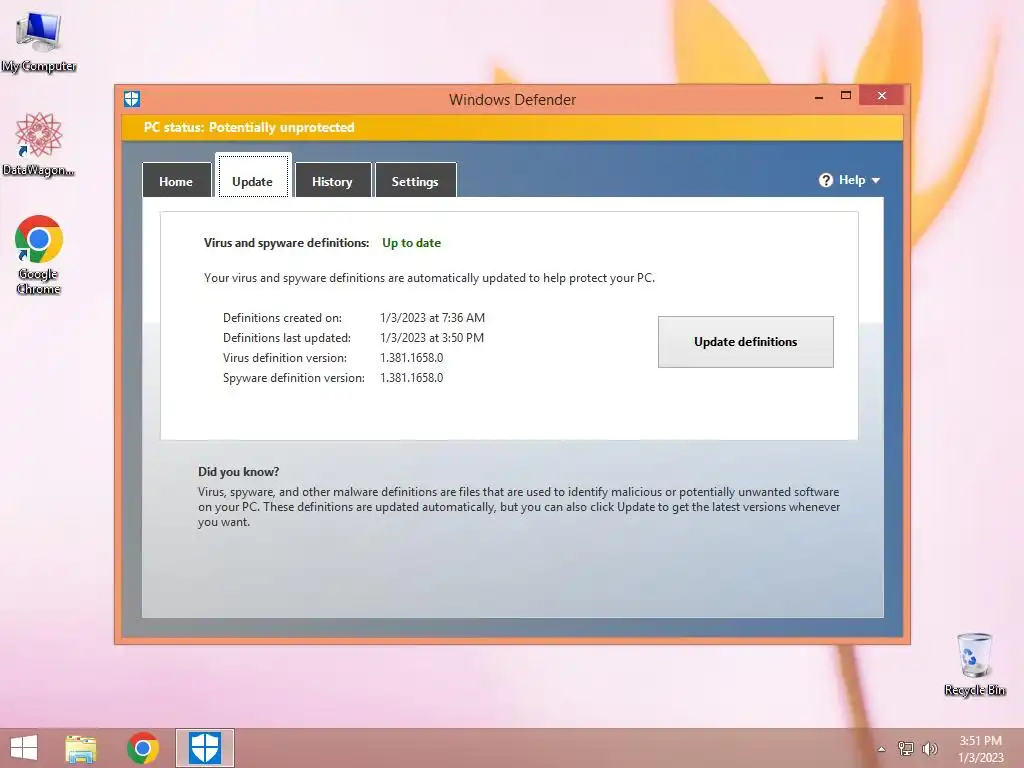Close the Windows Defender window
Screen dimensions: 1024x768
(882, 96)
